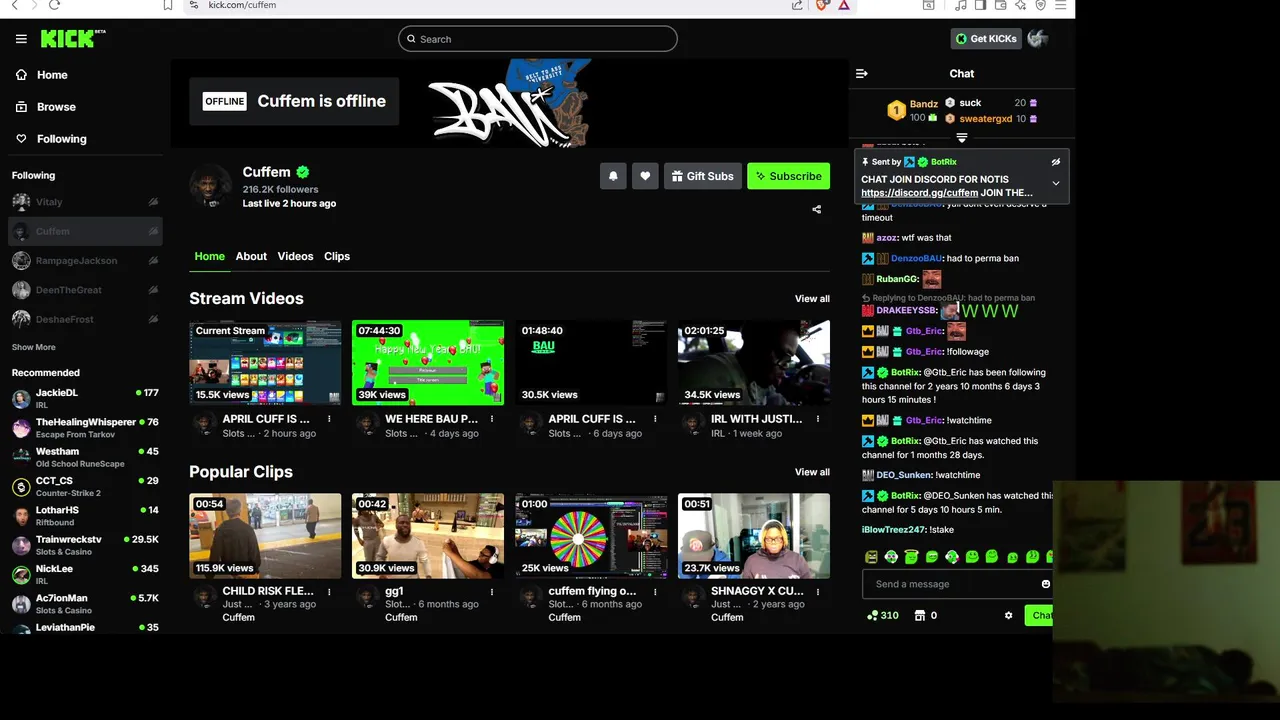Image resolution: width=1280 pixels, height=720 pixels.
Task: Switch to the About tab
Action: tap(251, 256)
